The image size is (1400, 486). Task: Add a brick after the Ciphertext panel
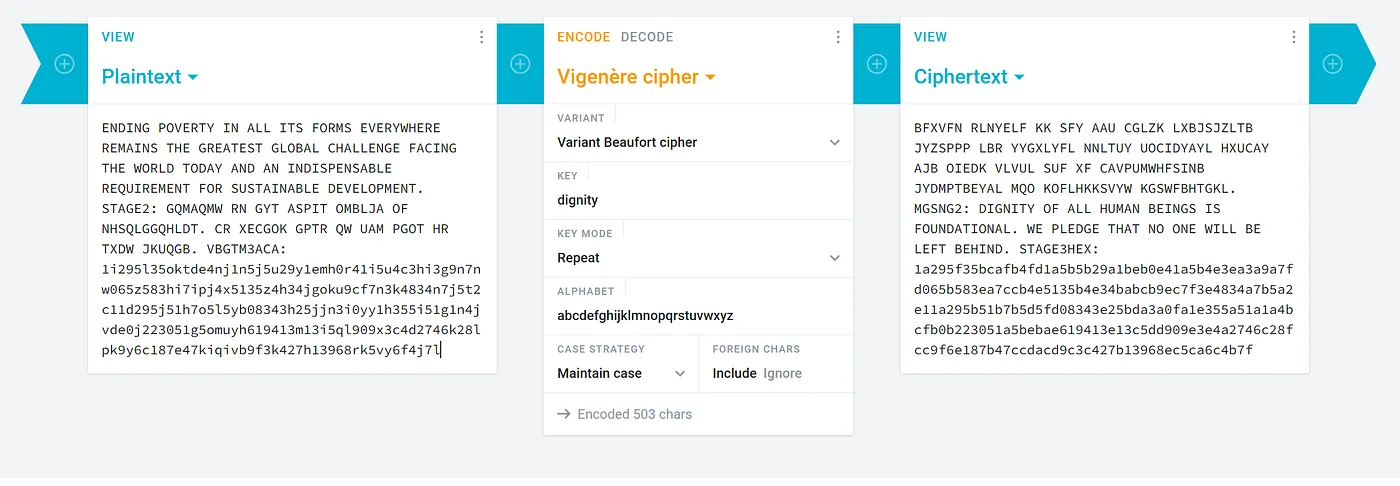tap(1332, 64)
